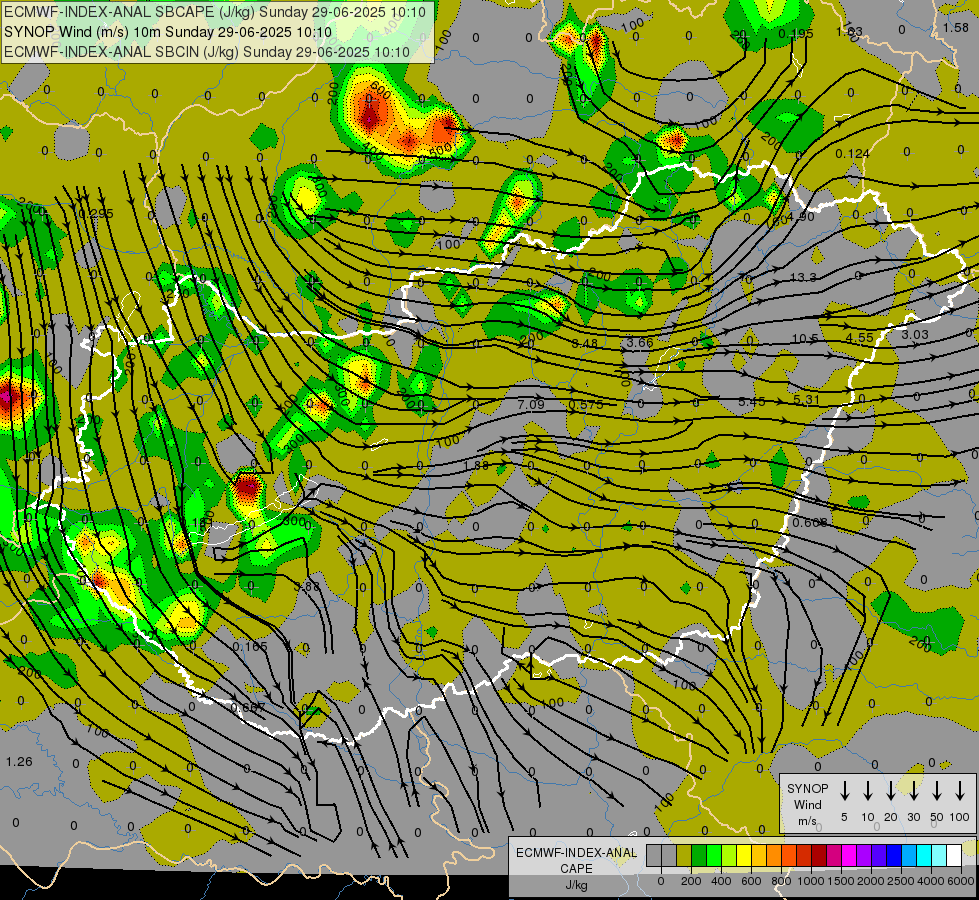Click the 10 m/s wind arrow in legend
This screenshot has height=900, width=979.
867,790
